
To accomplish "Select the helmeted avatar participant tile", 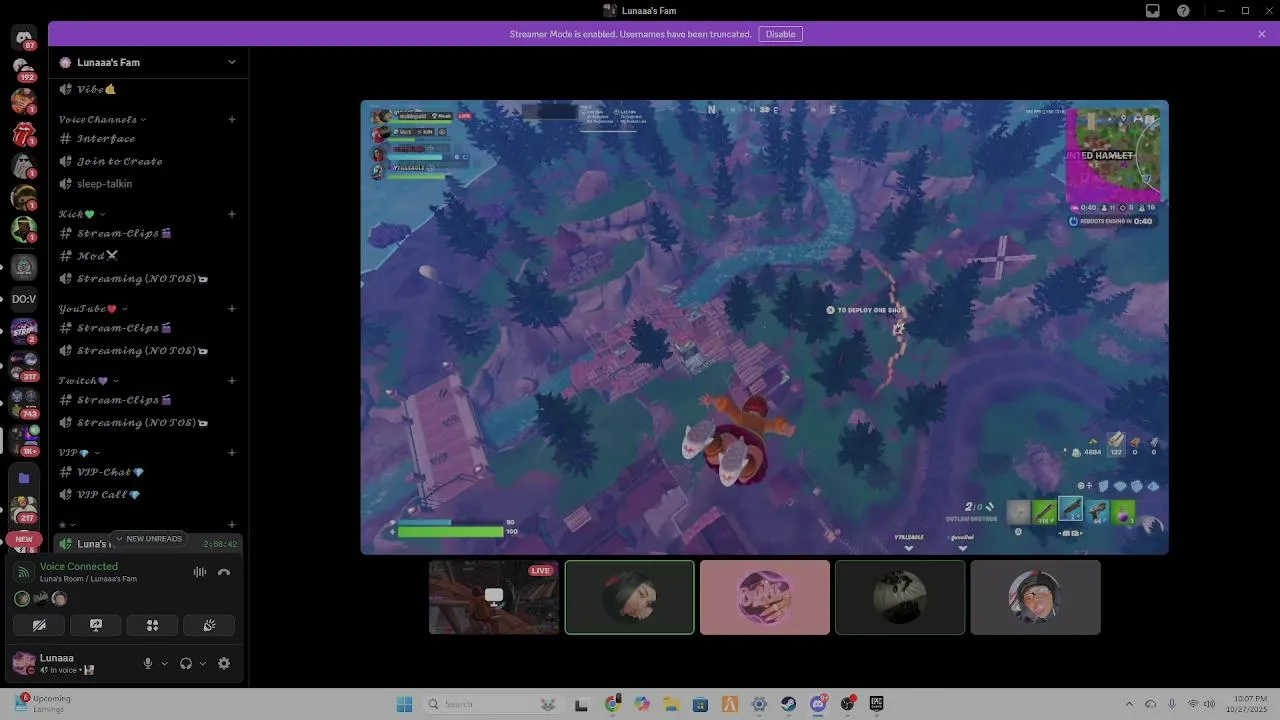I will pyautogui.click(x=1035, y=597).
